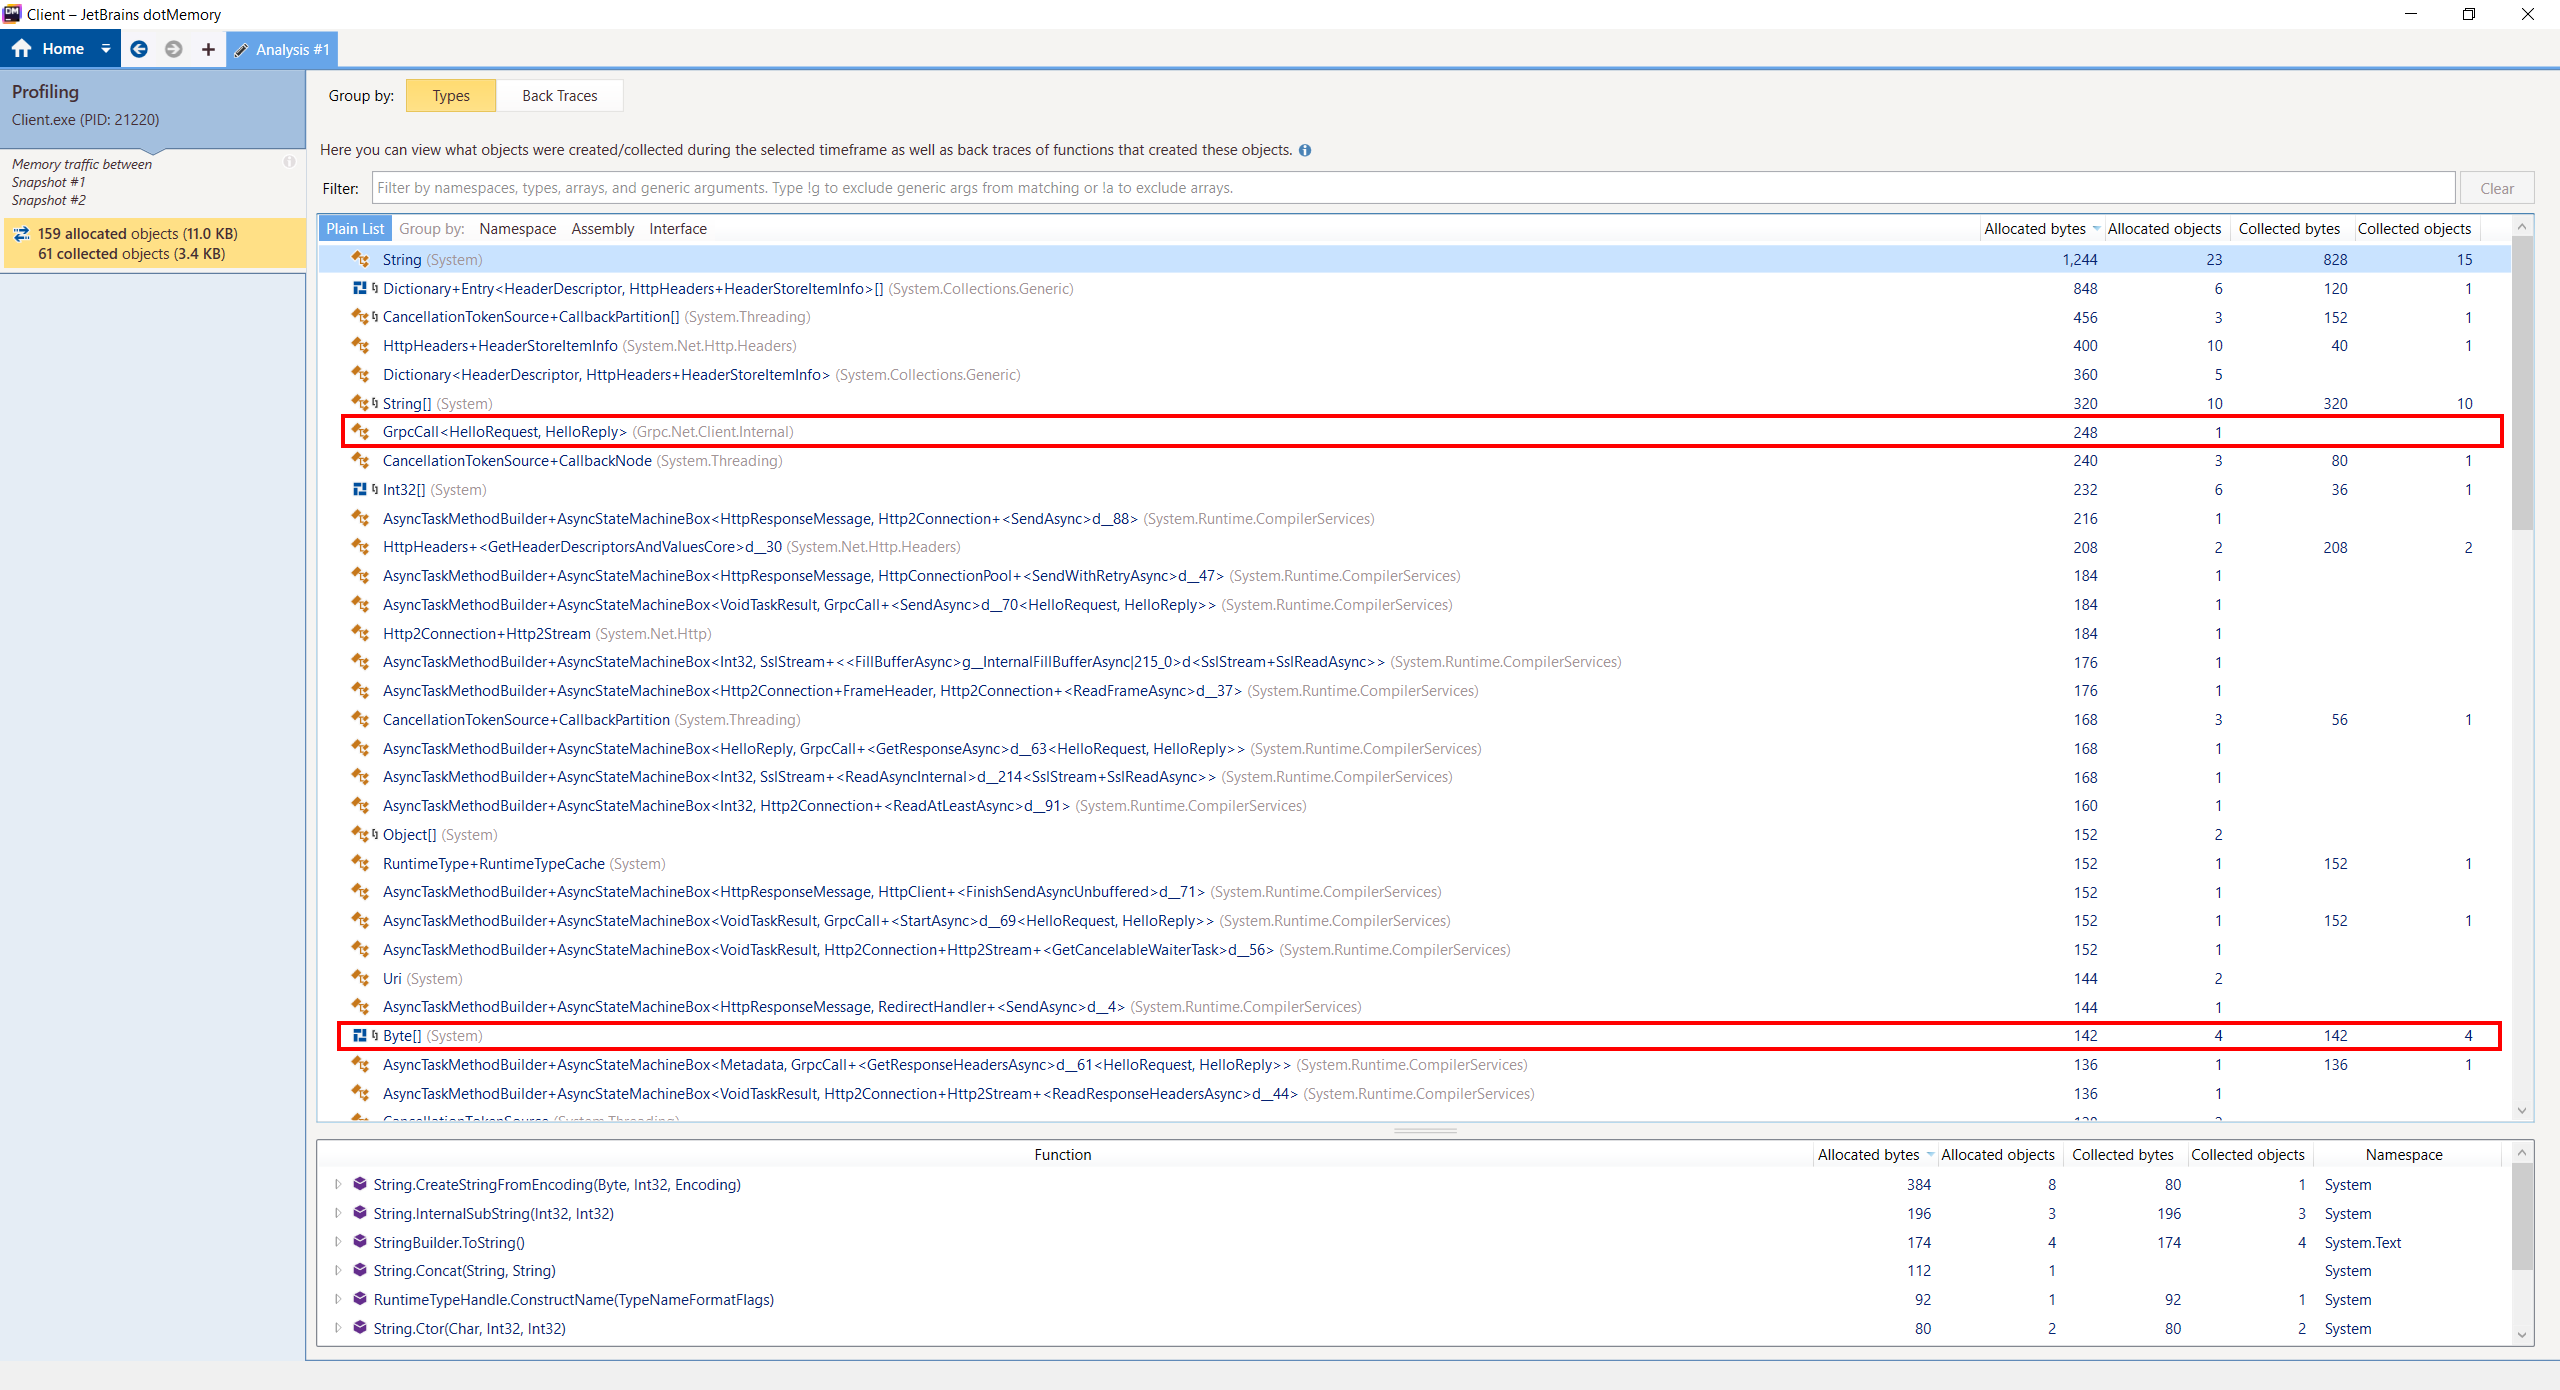
Task: Click the Clear button next to the filter
Action: click(2496, 188)
